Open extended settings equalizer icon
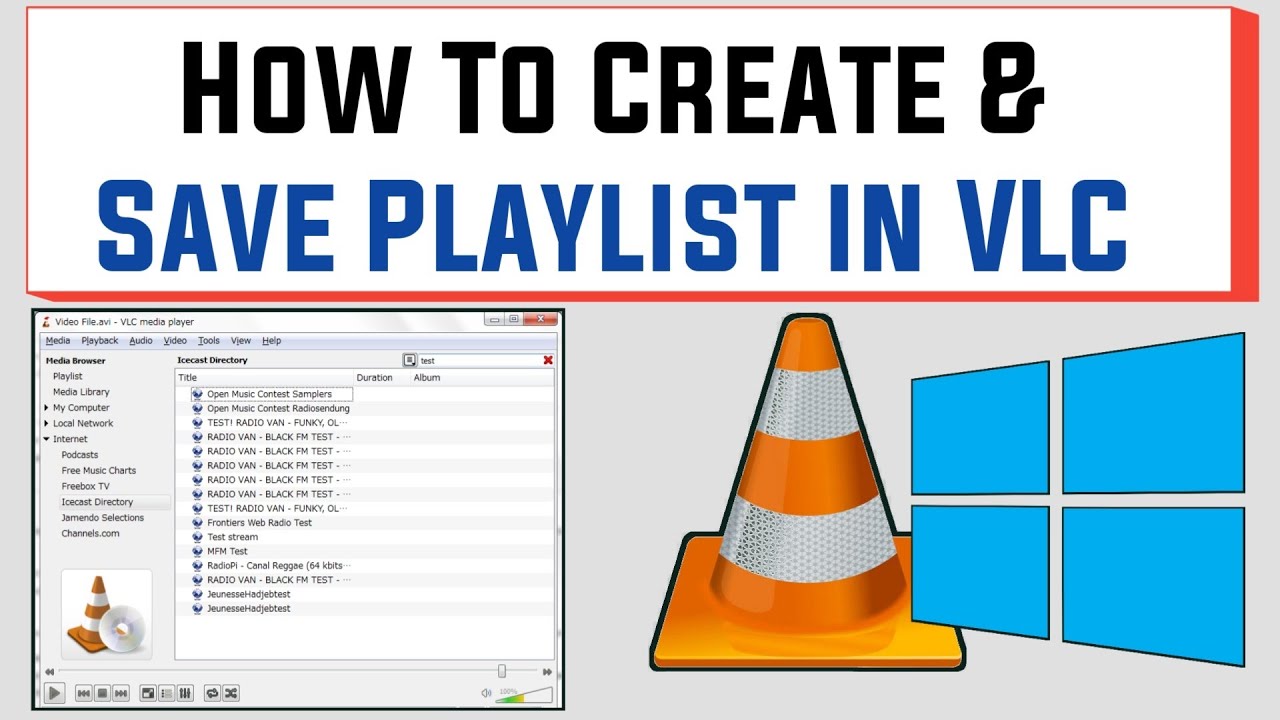Screen dimensions: 1280x720 [x=185, y=692]
